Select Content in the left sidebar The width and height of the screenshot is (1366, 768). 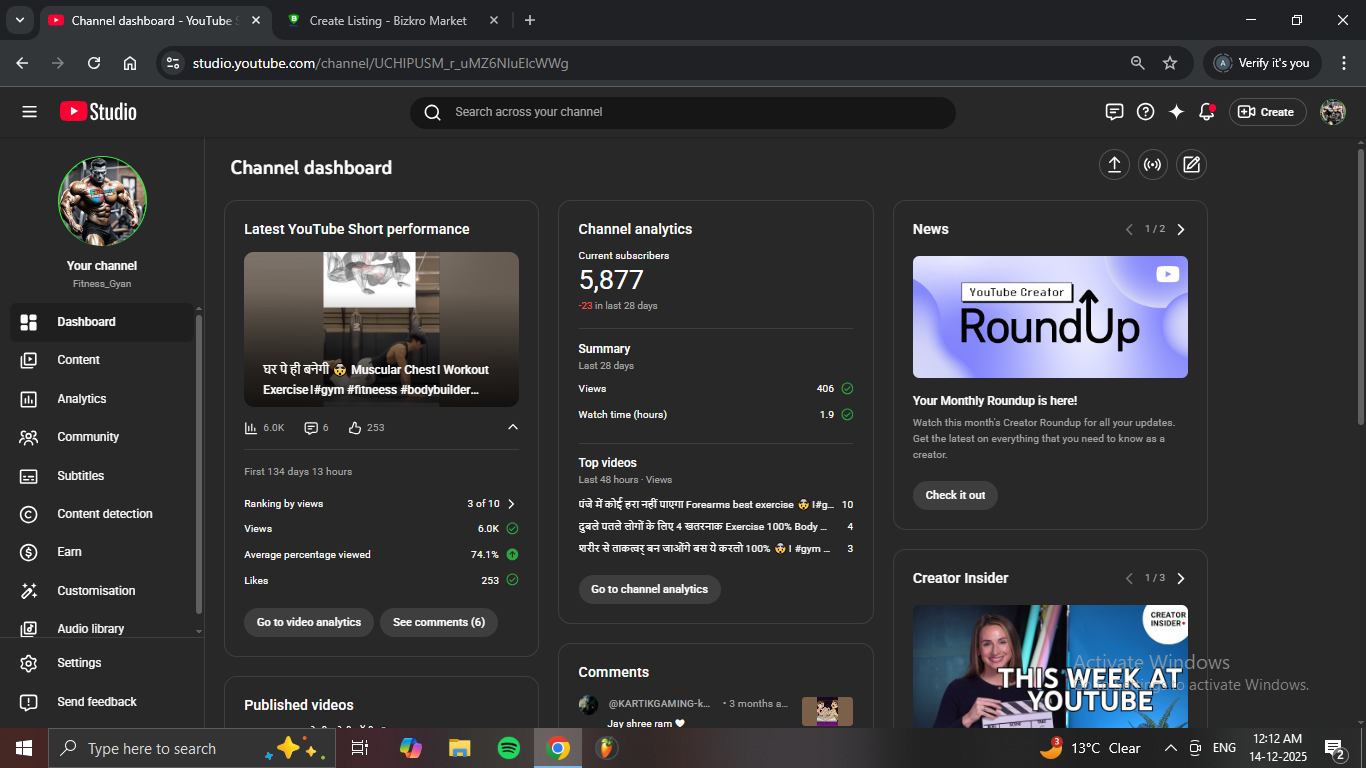(x=78, y=360)
